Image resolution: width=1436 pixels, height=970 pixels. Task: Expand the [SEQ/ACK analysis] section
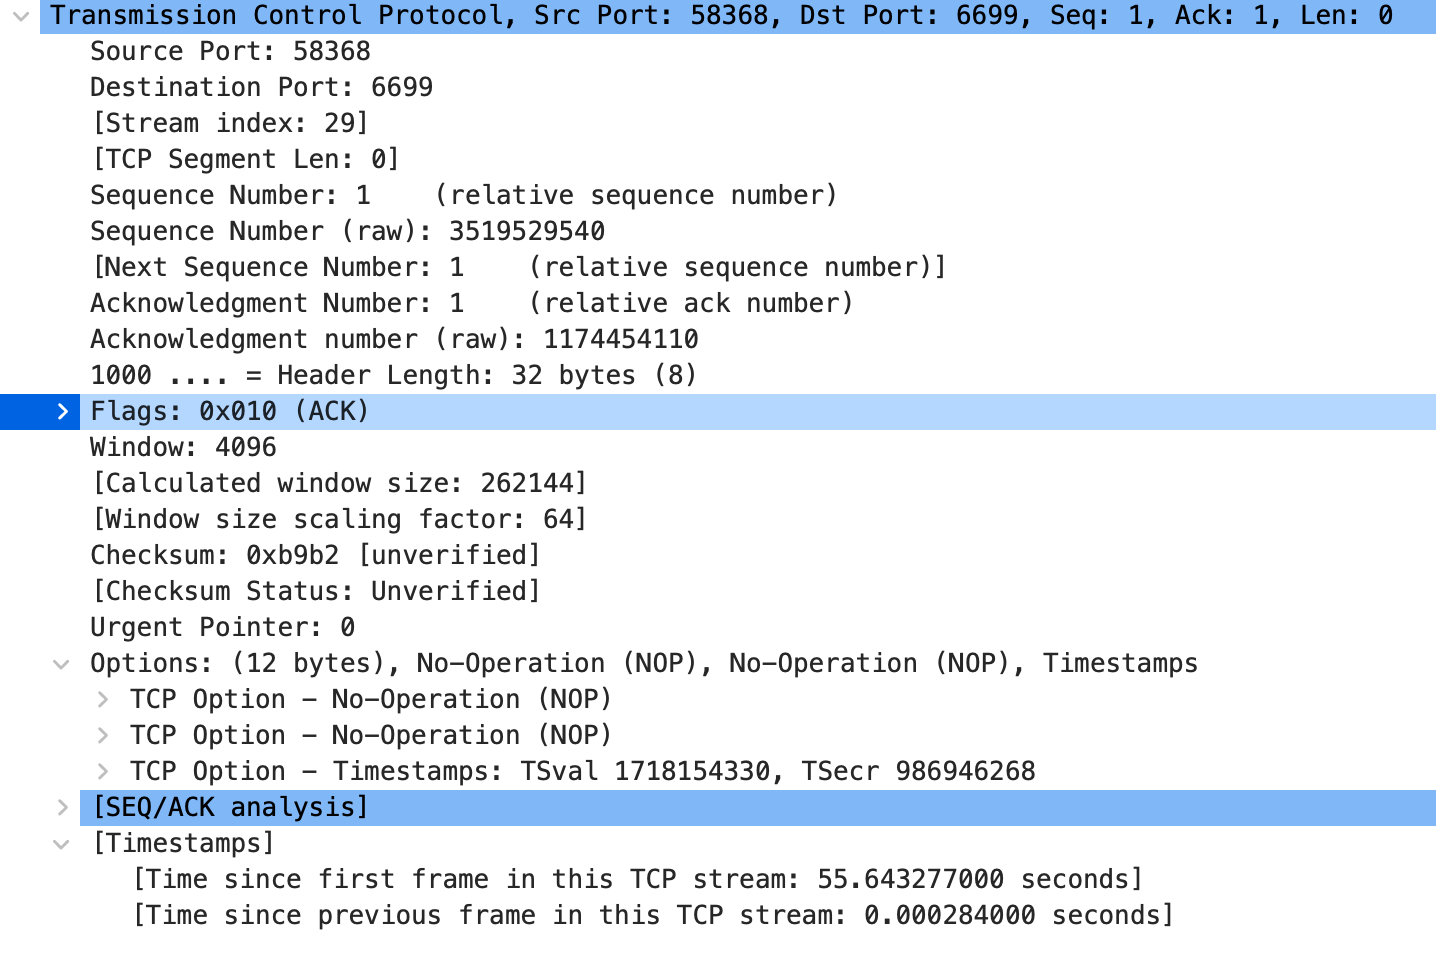point(62,808)
